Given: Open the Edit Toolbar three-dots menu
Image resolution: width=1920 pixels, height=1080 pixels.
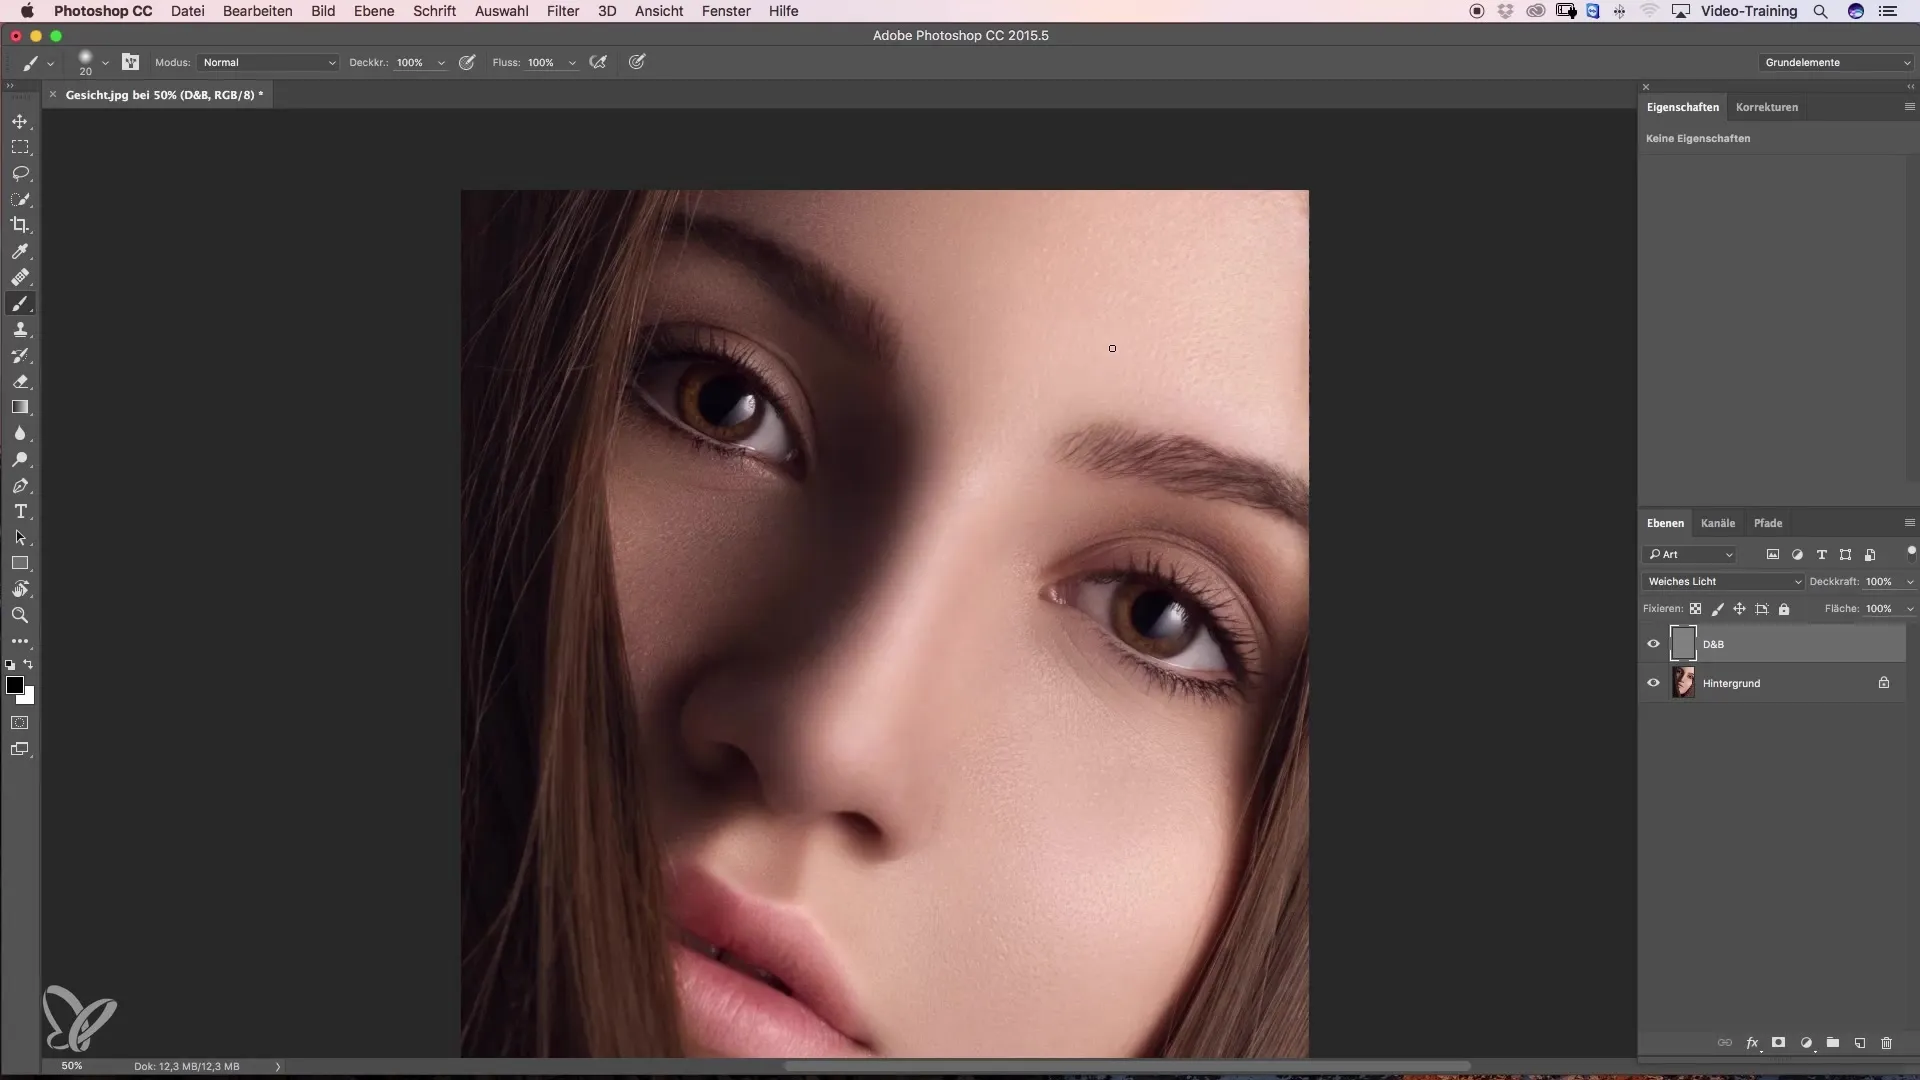Looking at the screenshot, I should (x=20, y=641).
